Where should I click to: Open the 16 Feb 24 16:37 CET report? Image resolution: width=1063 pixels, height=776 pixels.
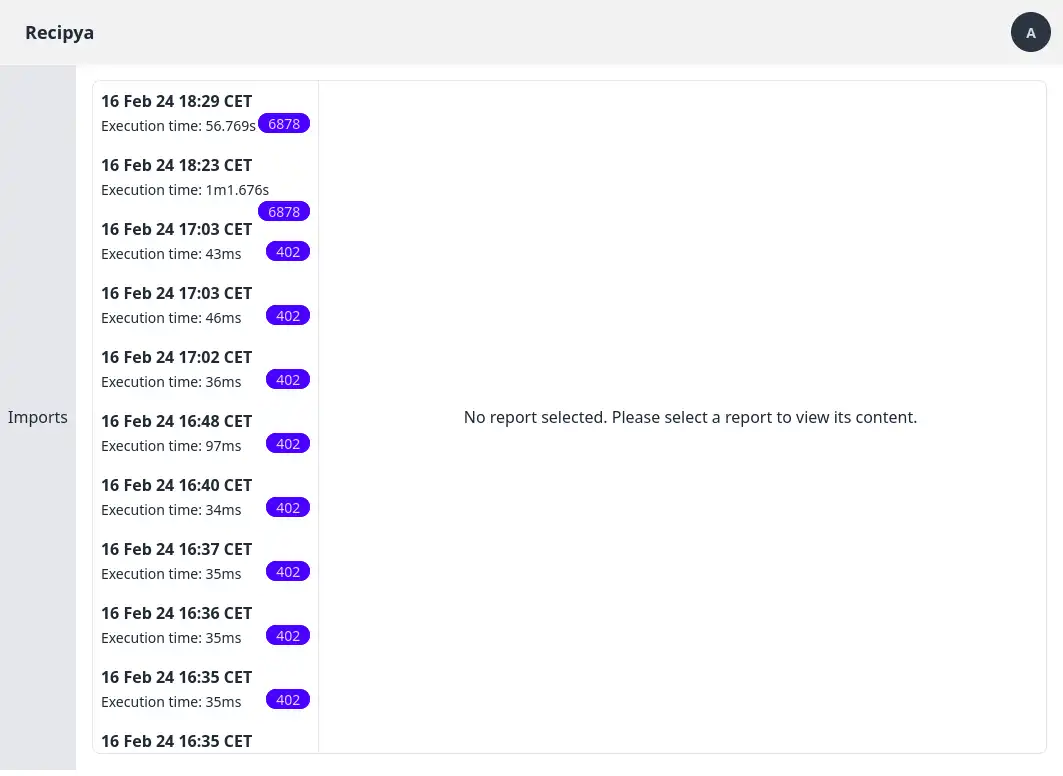point(205,563)
